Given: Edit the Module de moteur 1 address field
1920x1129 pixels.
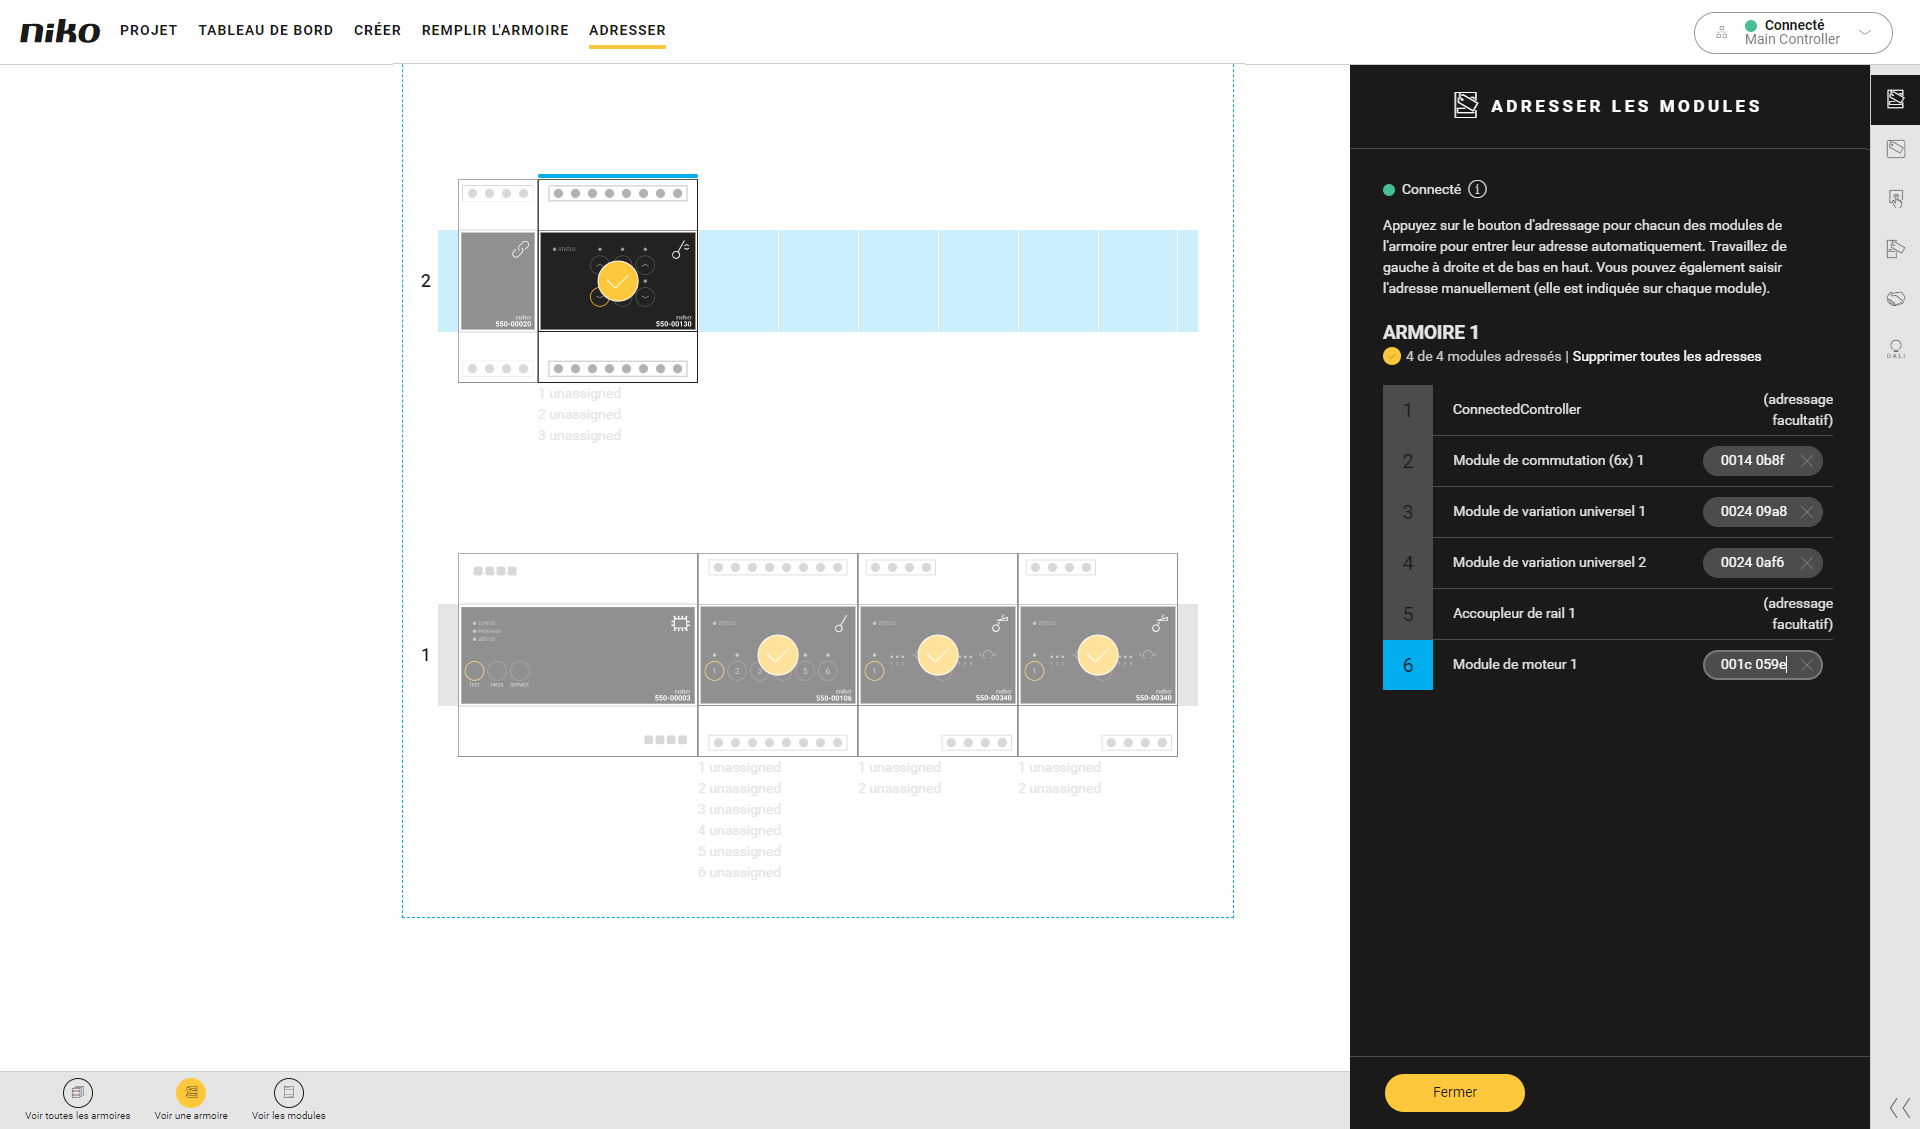Looking at the screenshot, I should click(x=1752, y=665).
